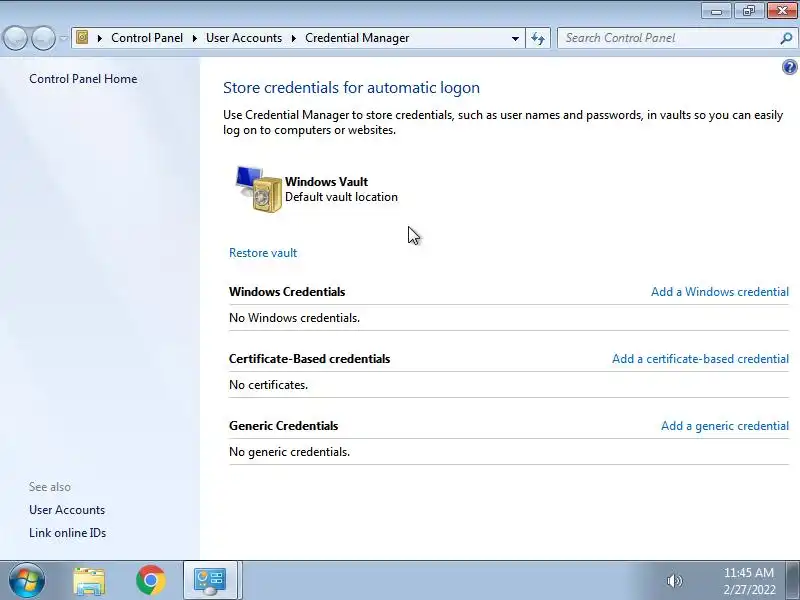
Task: Restore down the window
Action: point(748,11)
